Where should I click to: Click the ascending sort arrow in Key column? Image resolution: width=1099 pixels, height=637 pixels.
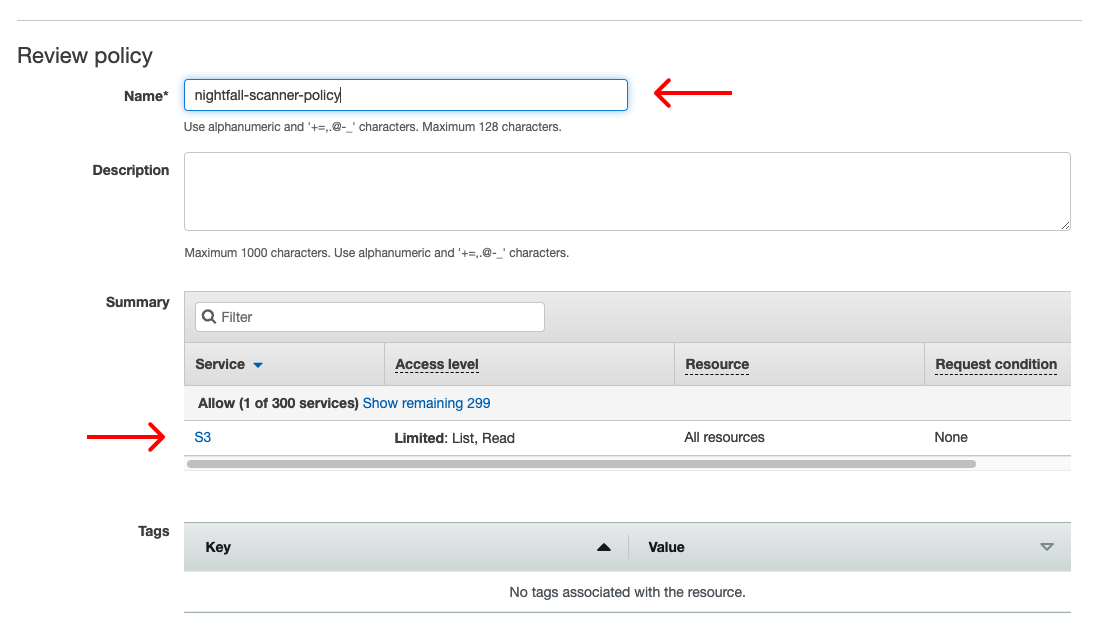tap(603, 547)
